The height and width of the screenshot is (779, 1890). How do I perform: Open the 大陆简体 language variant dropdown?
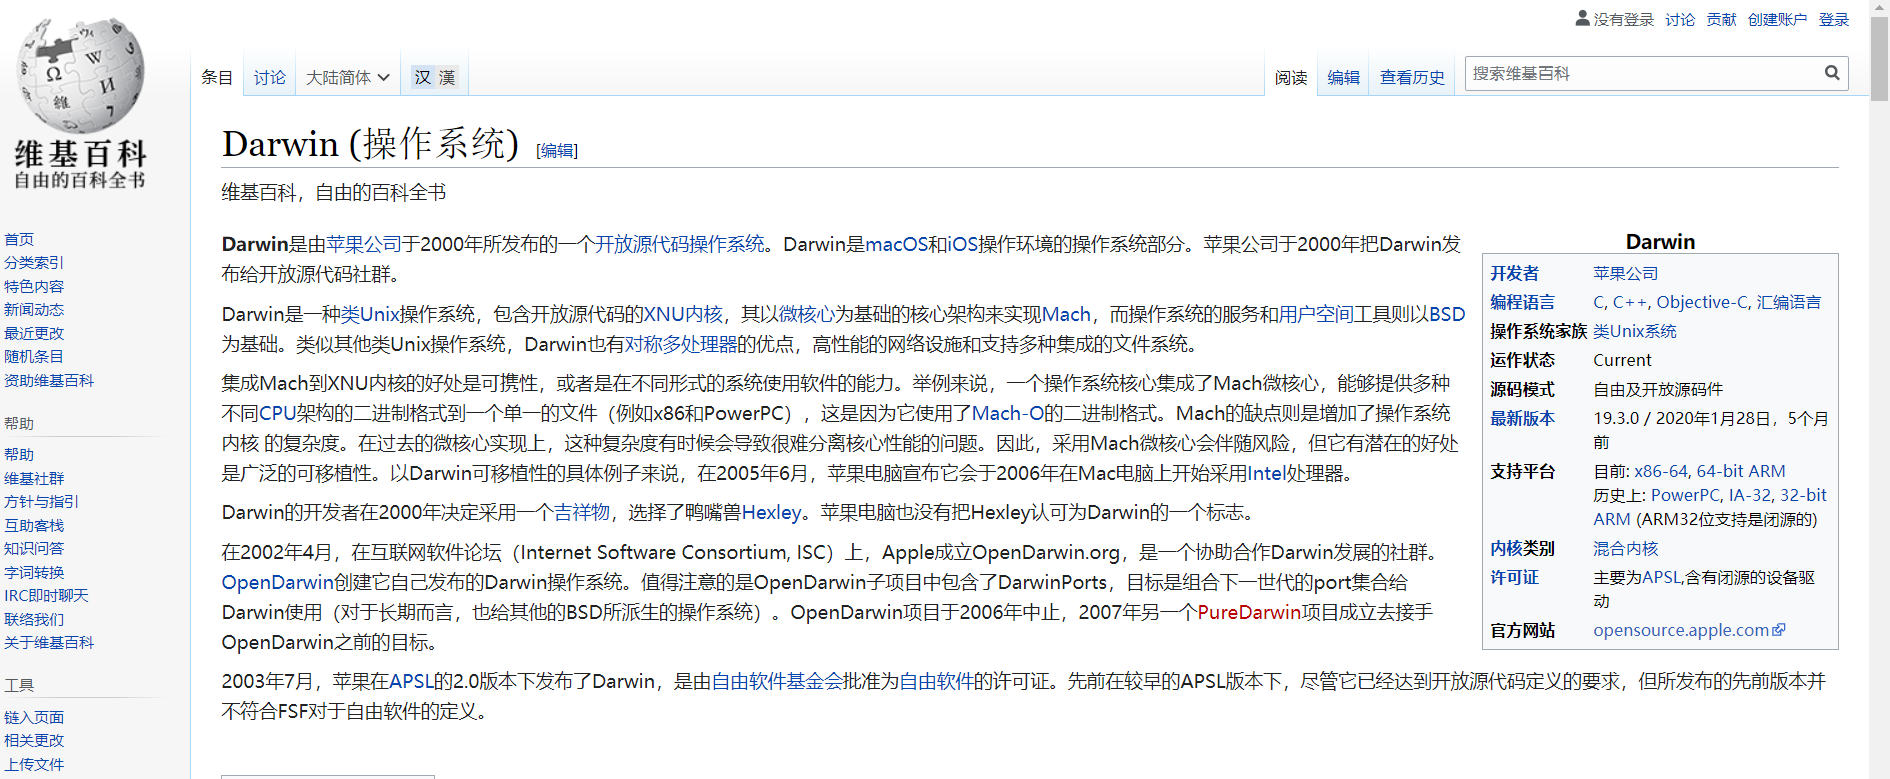tap(347, 77)
